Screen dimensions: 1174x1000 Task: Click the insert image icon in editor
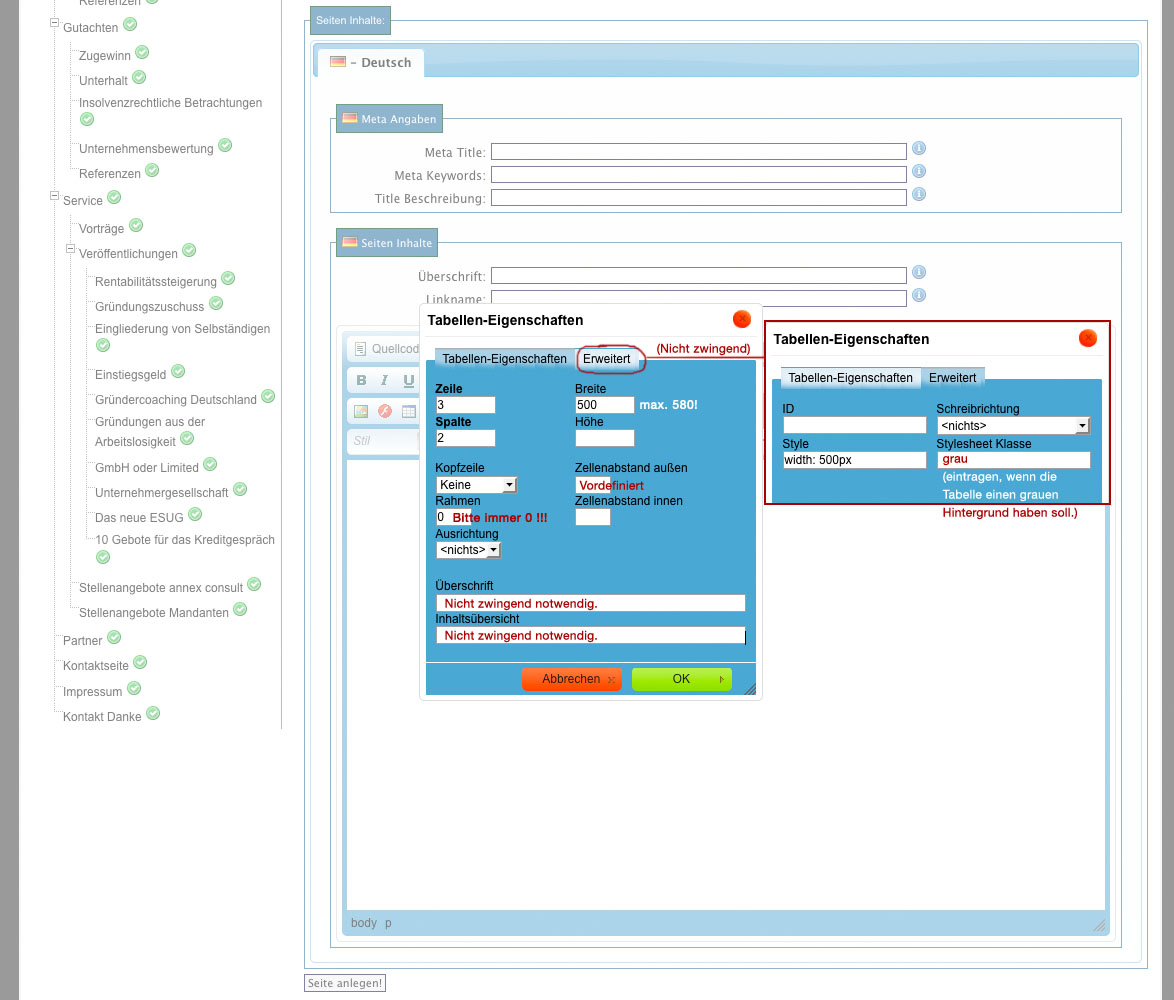coord(361,411)
